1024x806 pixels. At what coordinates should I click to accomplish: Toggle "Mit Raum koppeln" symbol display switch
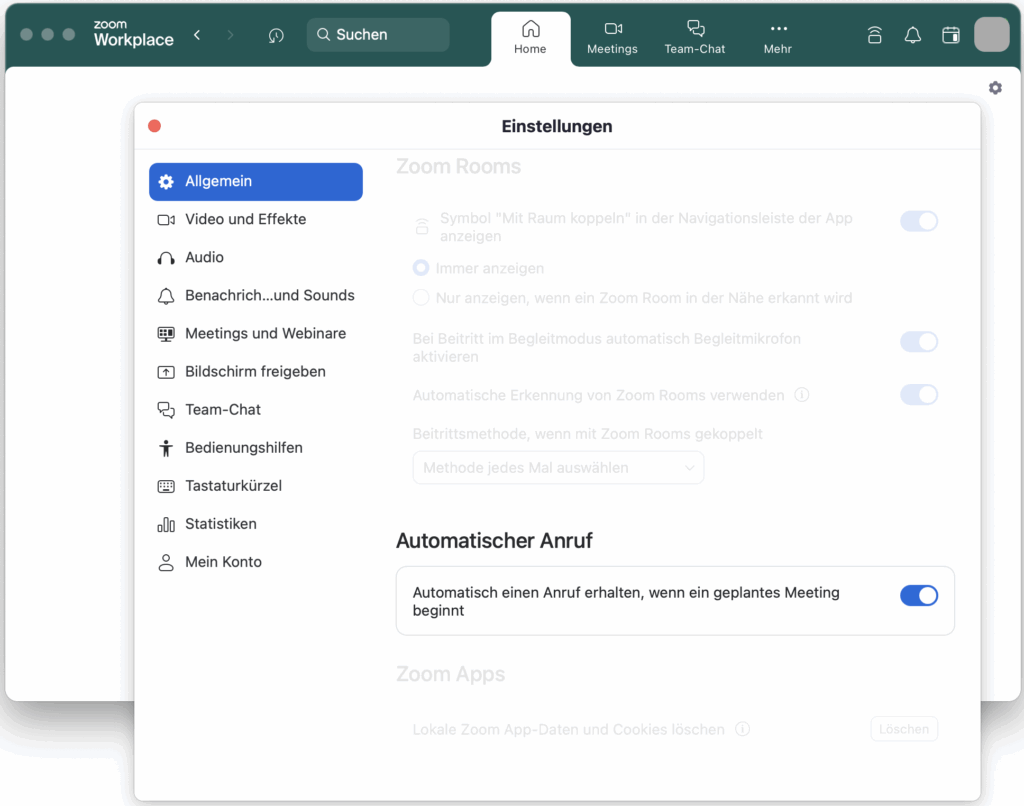pyautogui.click(x=918, y=221)
